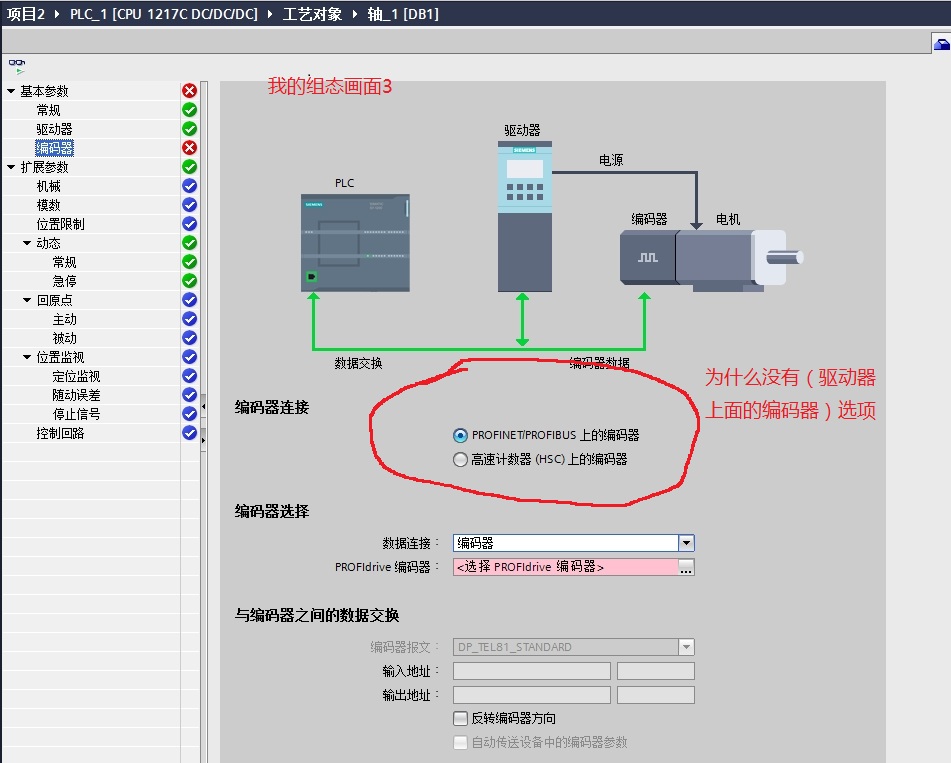The width and height of the screenshot is (951, 763).
Task: Collapse the 位置监视 tree section
Action: 27,357
